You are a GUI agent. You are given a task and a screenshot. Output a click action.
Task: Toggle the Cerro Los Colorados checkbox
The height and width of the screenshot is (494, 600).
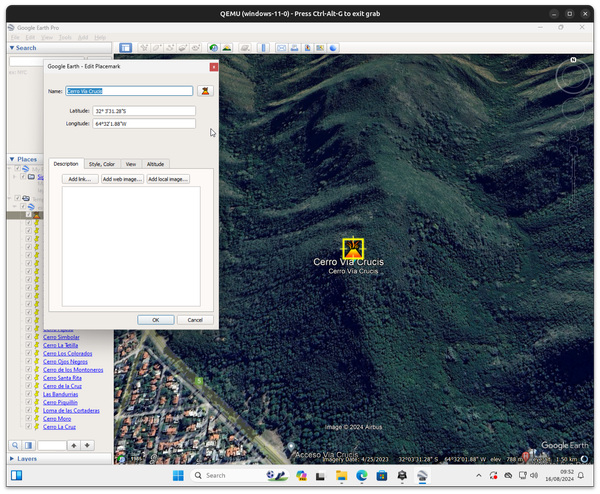pos(28,353)
